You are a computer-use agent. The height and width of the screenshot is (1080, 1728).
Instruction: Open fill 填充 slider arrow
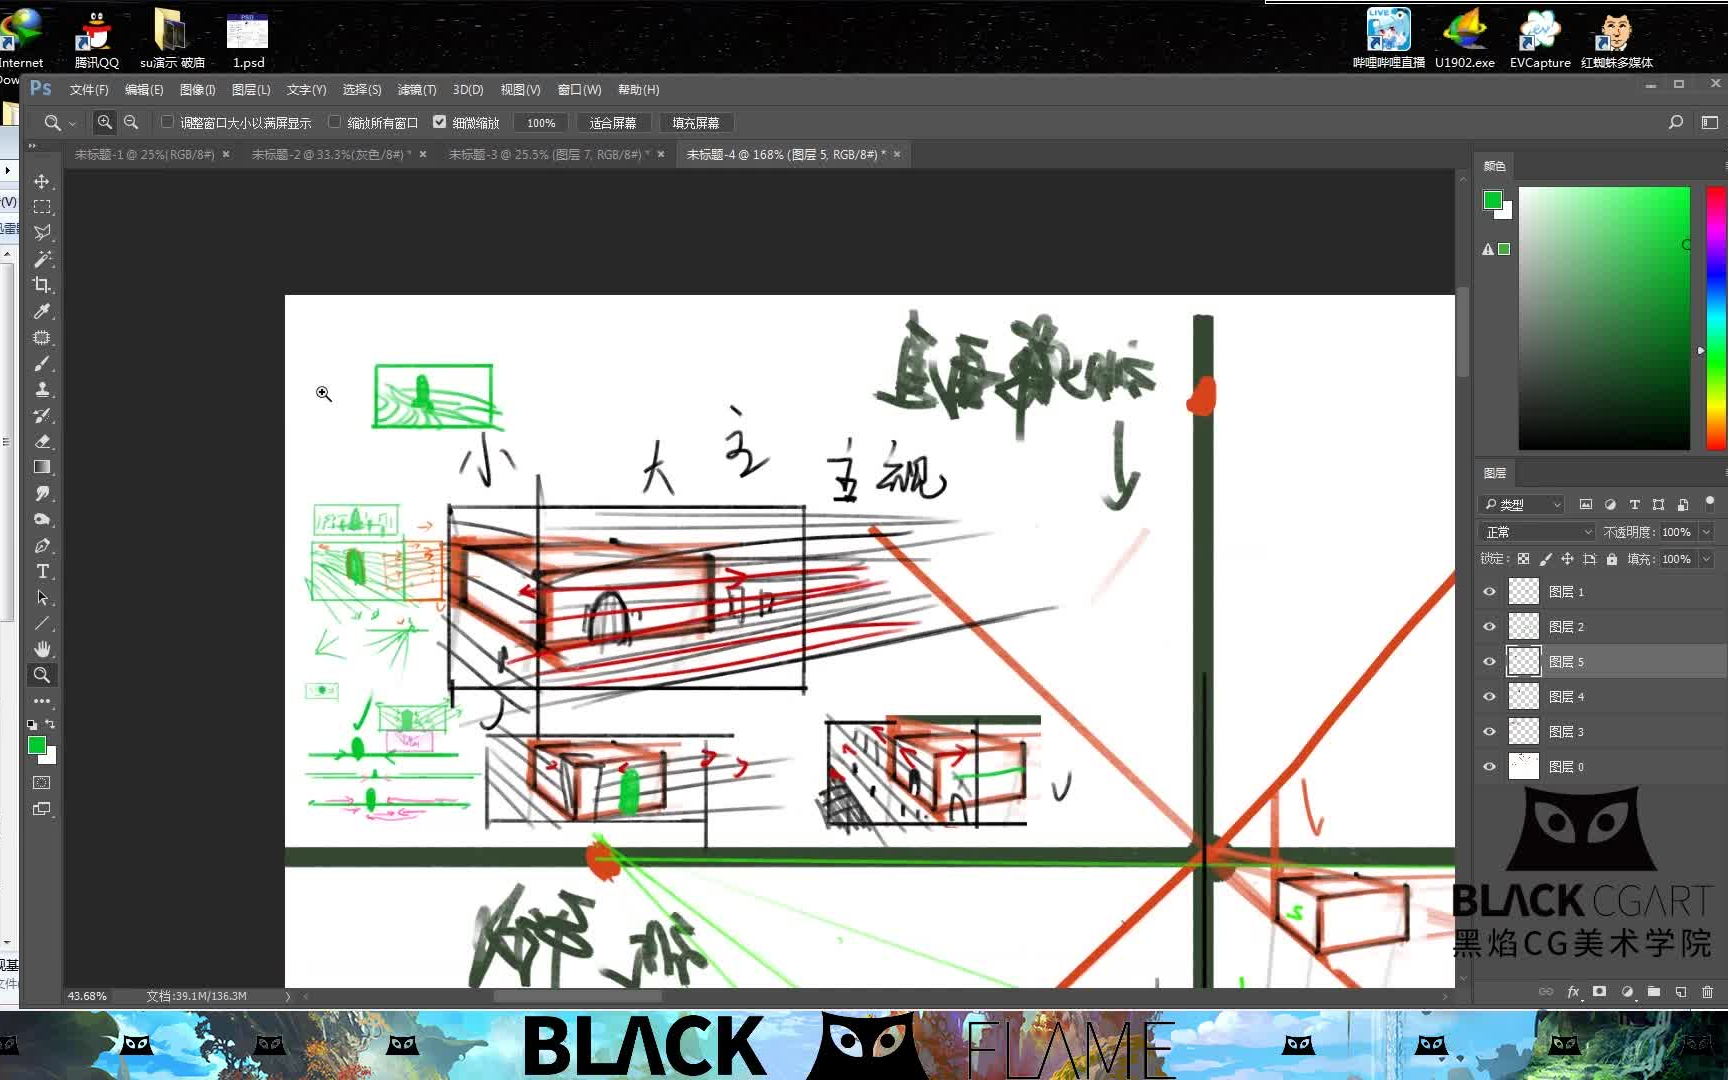tap(1707, 559)
